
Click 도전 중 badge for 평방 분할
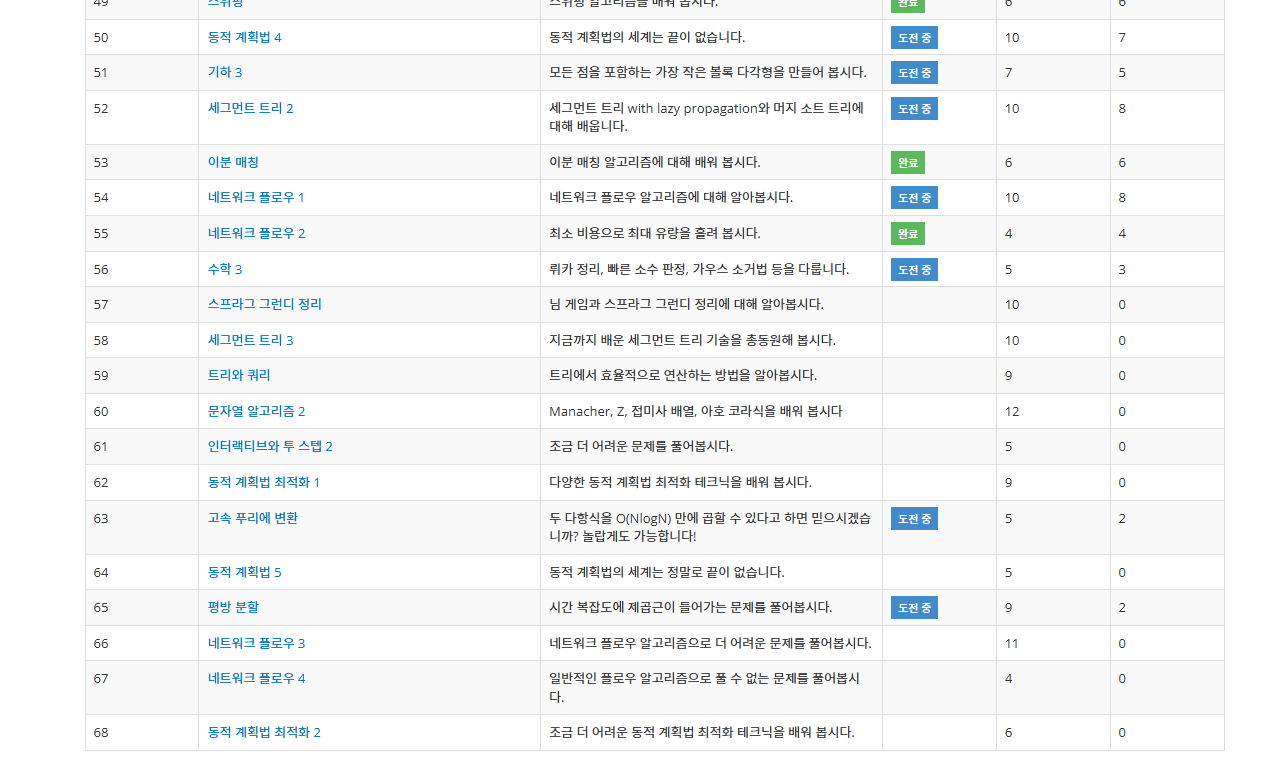pos(914,607)
